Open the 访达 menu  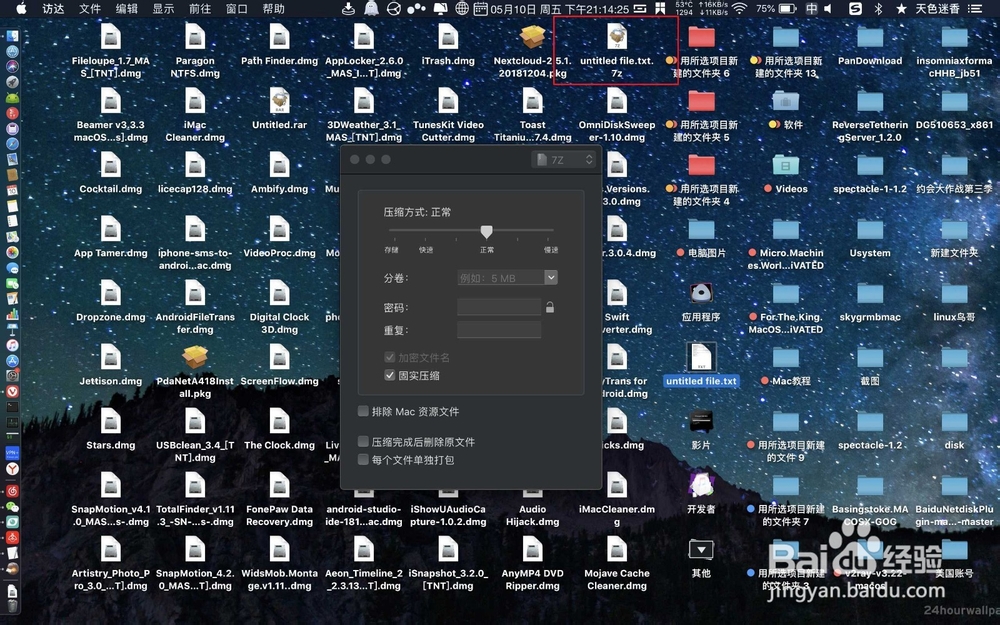[53, 8]
